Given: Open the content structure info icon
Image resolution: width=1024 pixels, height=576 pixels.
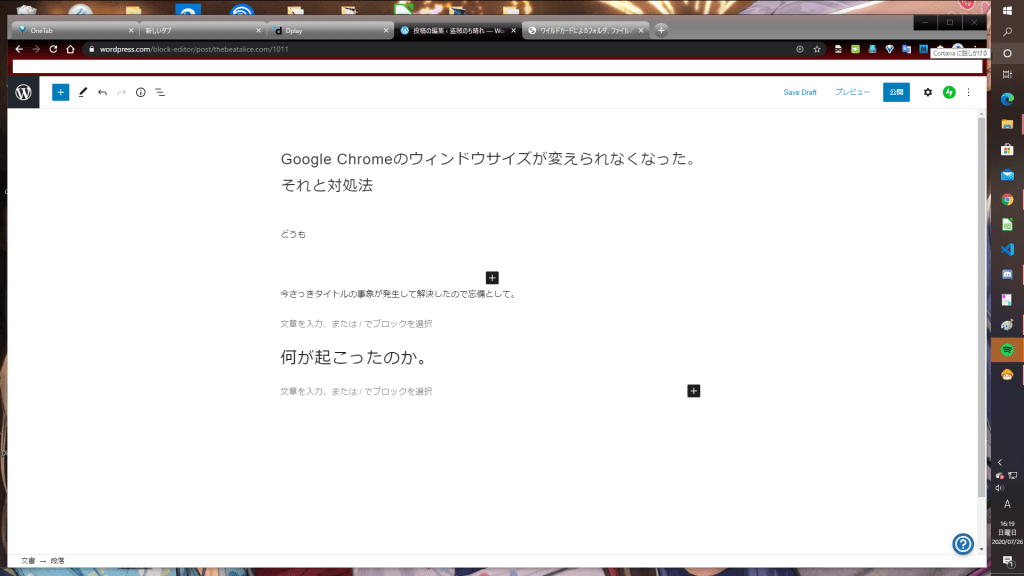Looking at the screenshot, I should point(140,92).
